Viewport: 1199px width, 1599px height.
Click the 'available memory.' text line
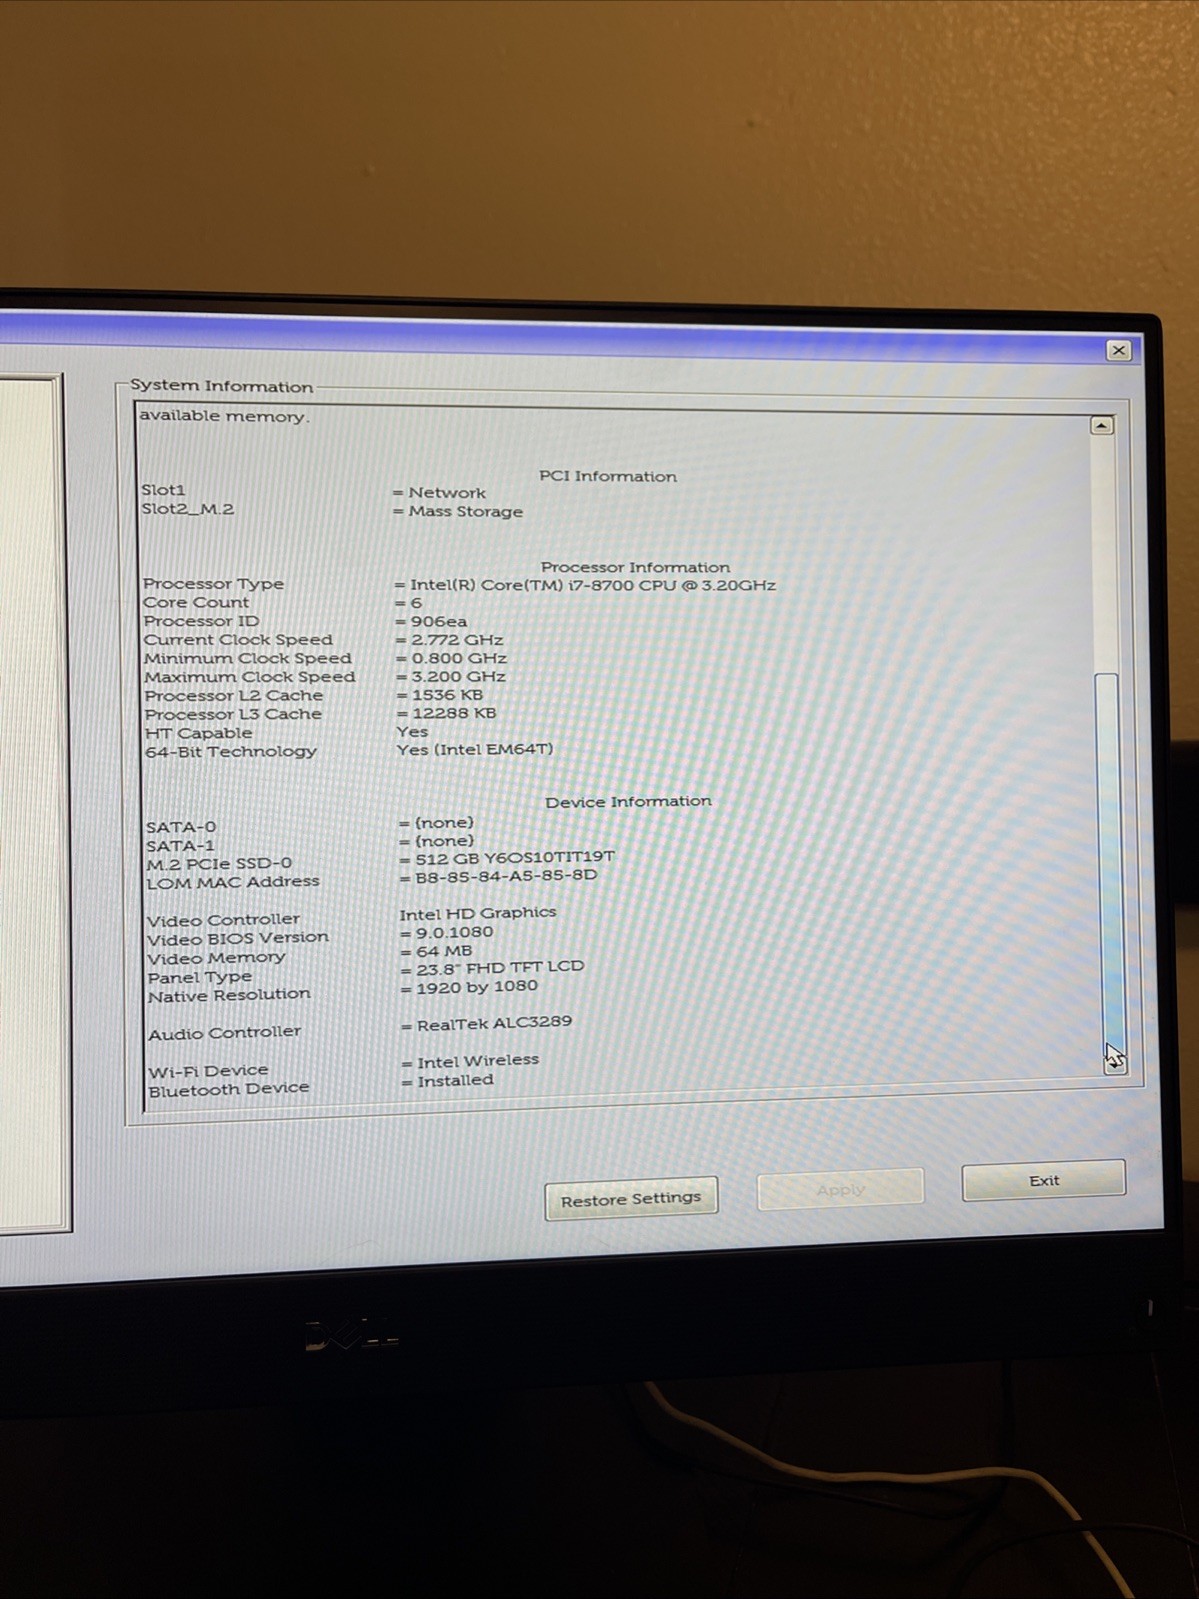[224, 415]
